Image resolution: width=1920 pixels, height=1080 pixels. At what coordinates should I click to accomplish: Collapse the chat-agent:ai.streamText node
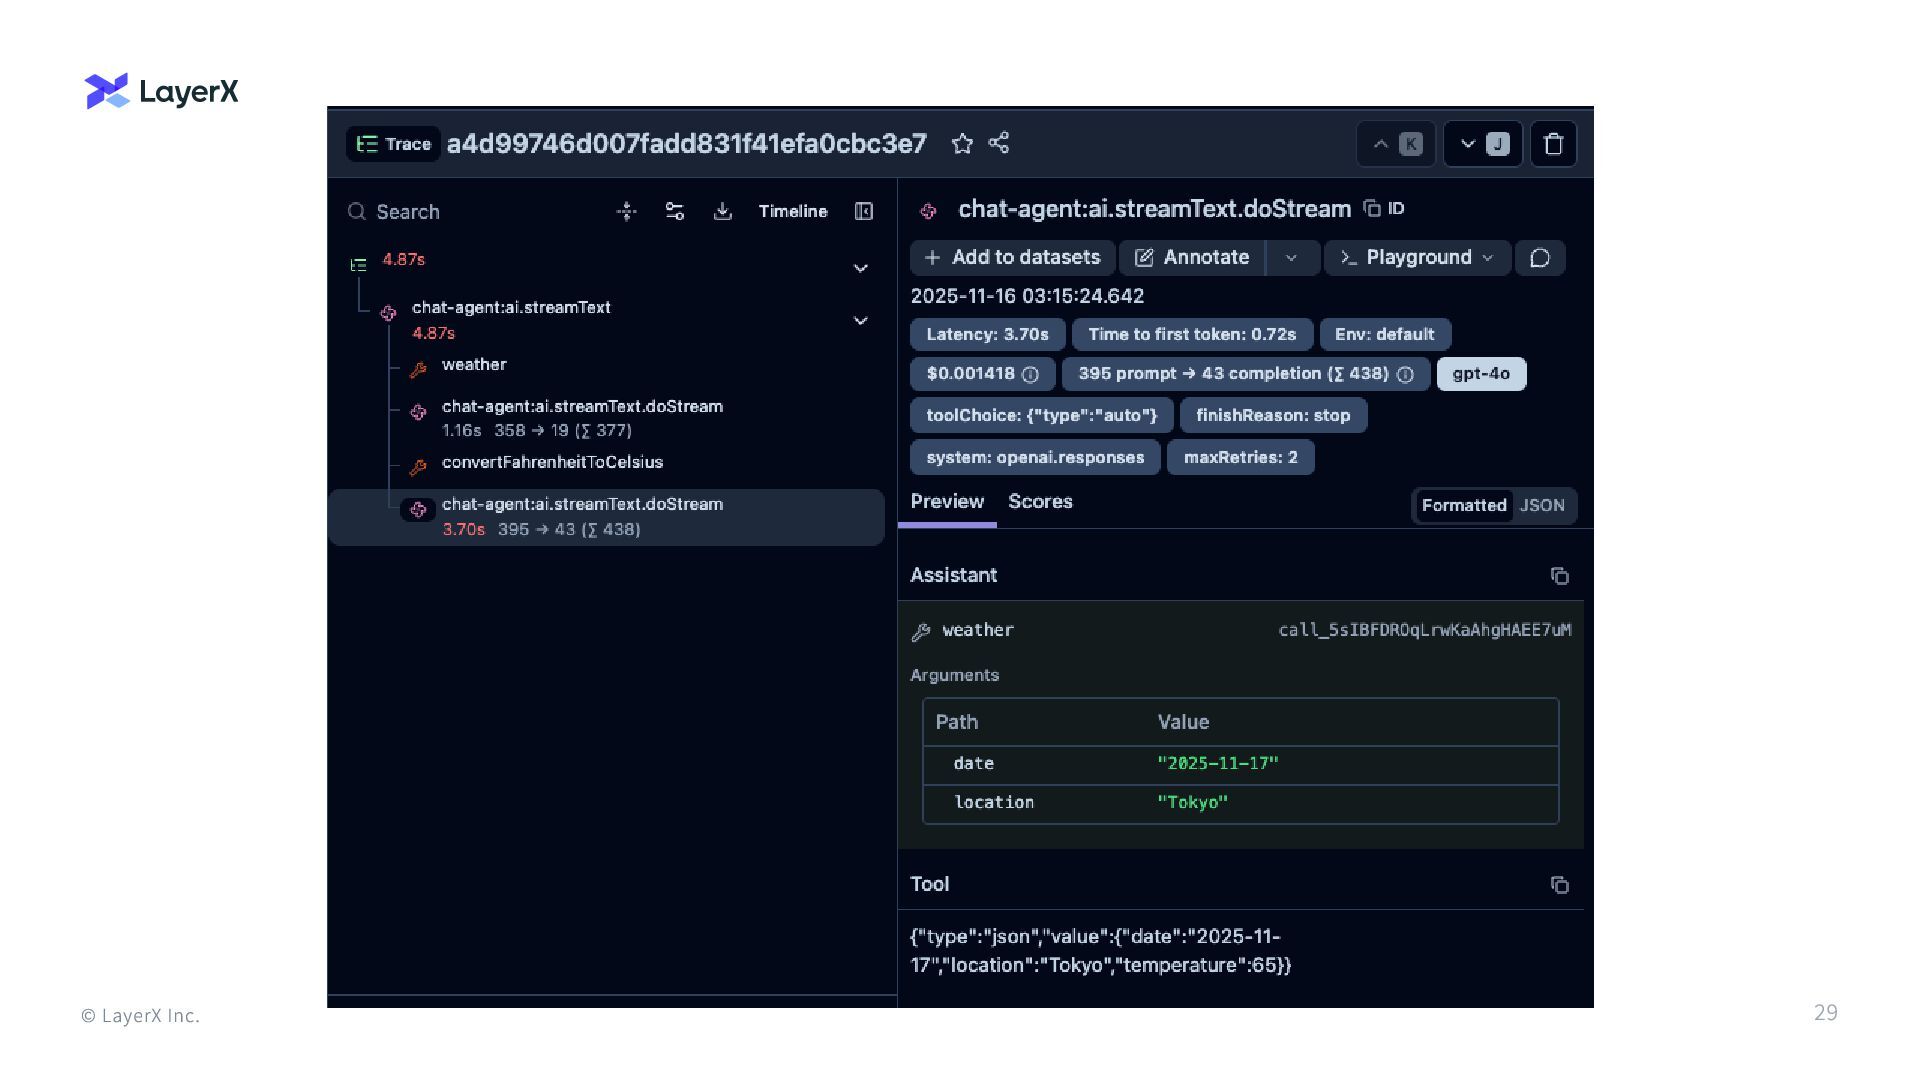860,321
